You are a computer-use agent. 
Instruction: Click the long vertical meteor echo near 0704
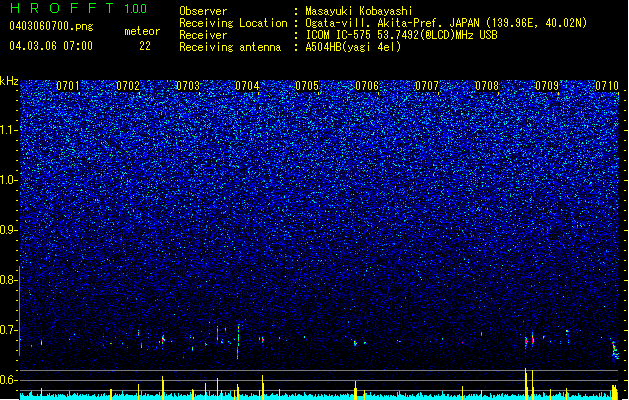coord(238,341)
